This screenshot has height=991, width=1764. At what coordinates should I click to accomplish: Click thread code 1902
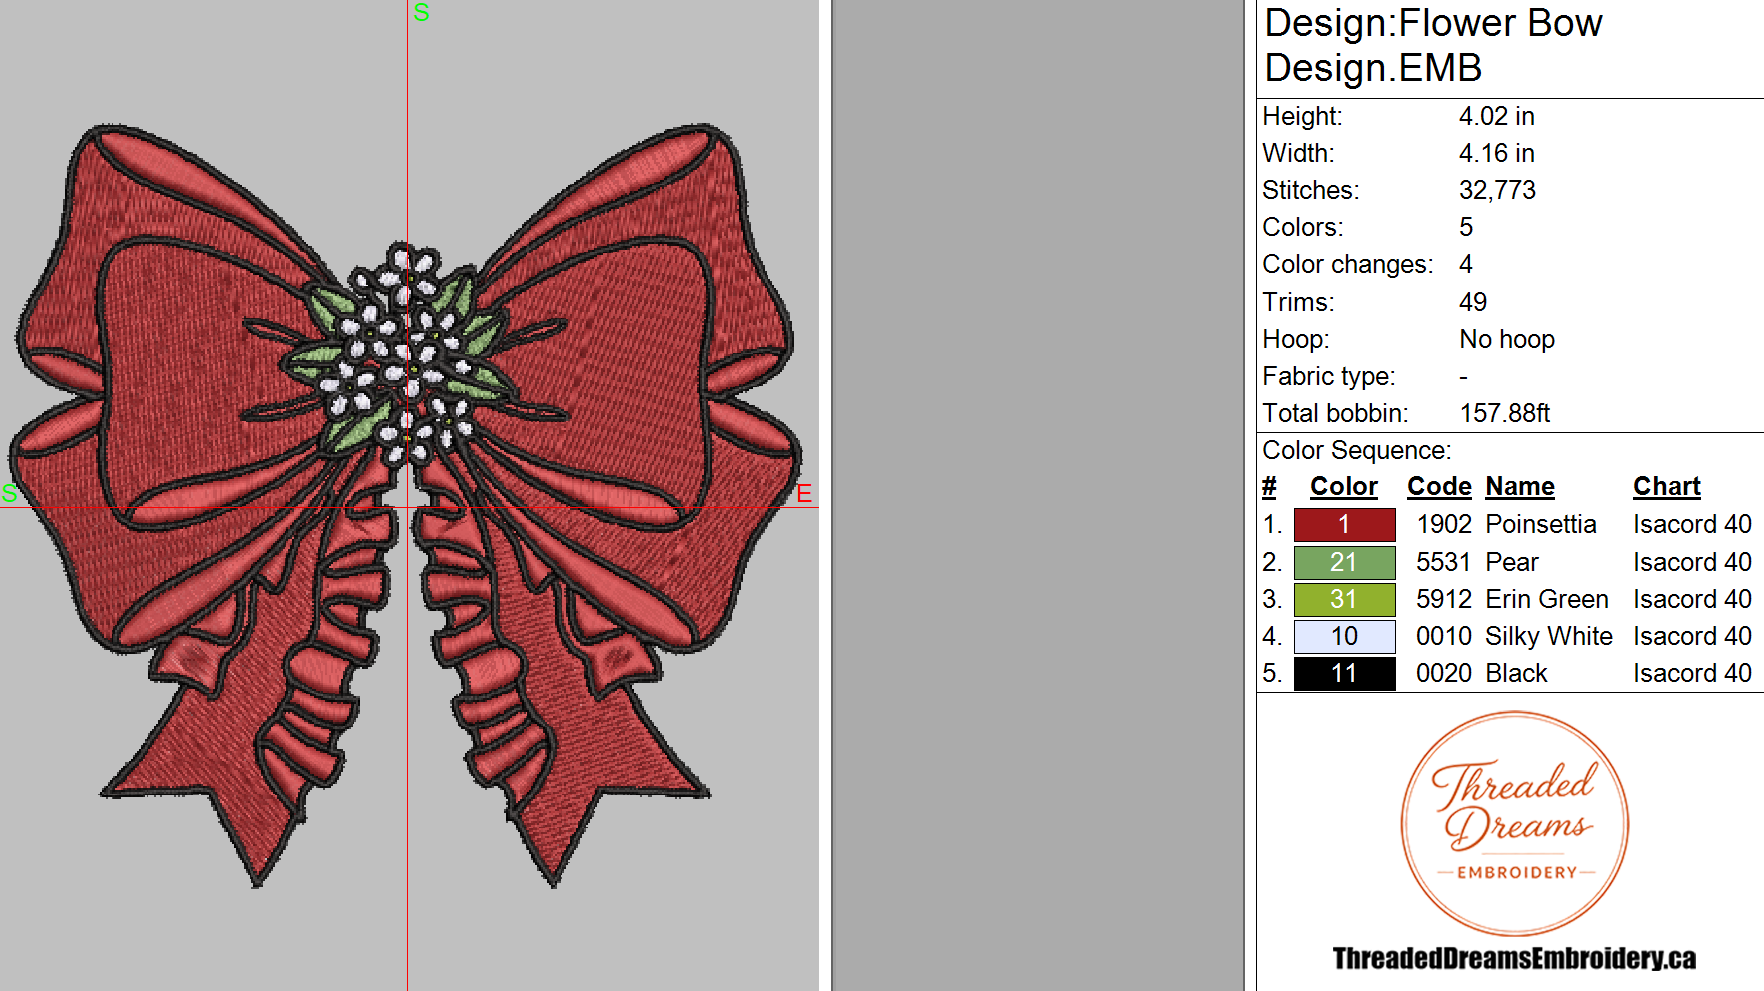(1444, 524)
